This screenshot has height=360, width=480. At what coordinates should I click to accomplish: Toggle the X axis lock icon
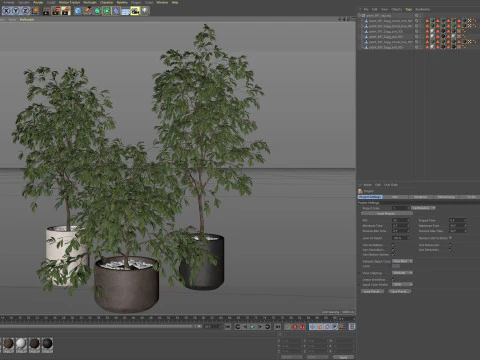pyautogui.click(x=7, y=11)
